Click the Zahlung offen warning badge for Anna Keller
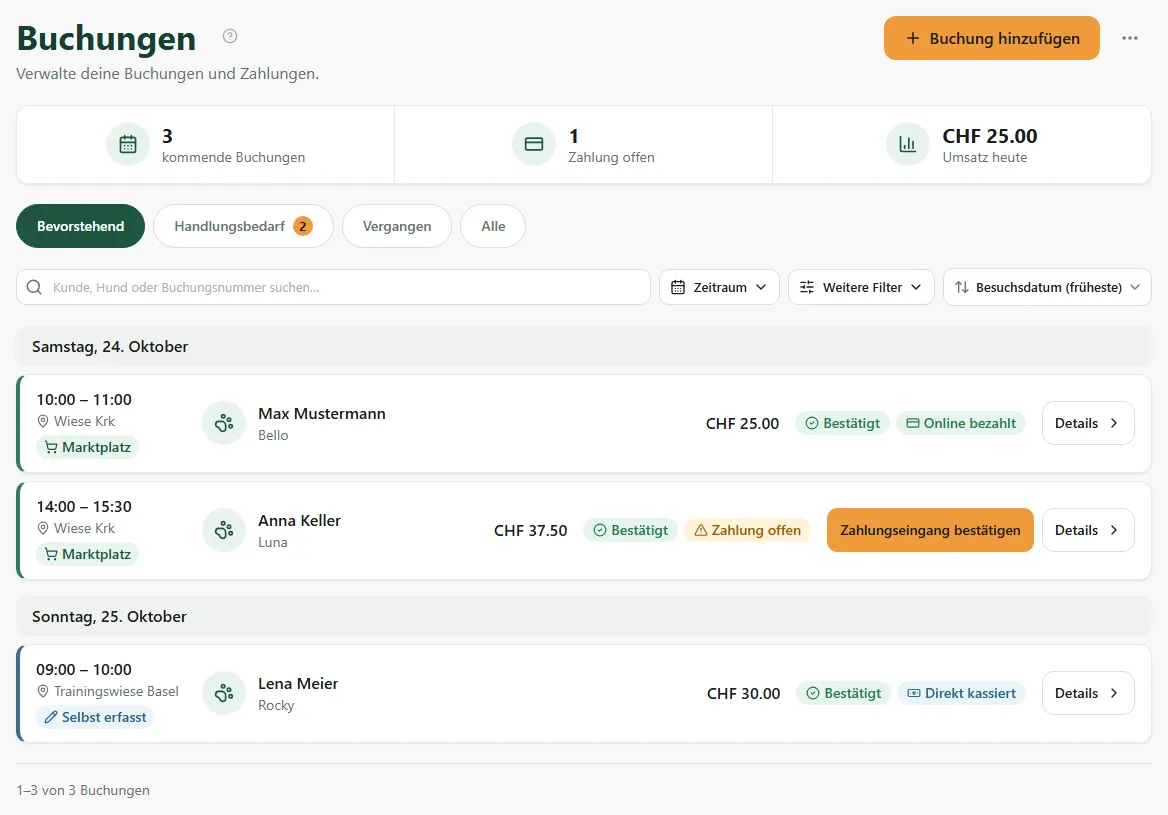 pyautogui.click(x=748, y=530)
